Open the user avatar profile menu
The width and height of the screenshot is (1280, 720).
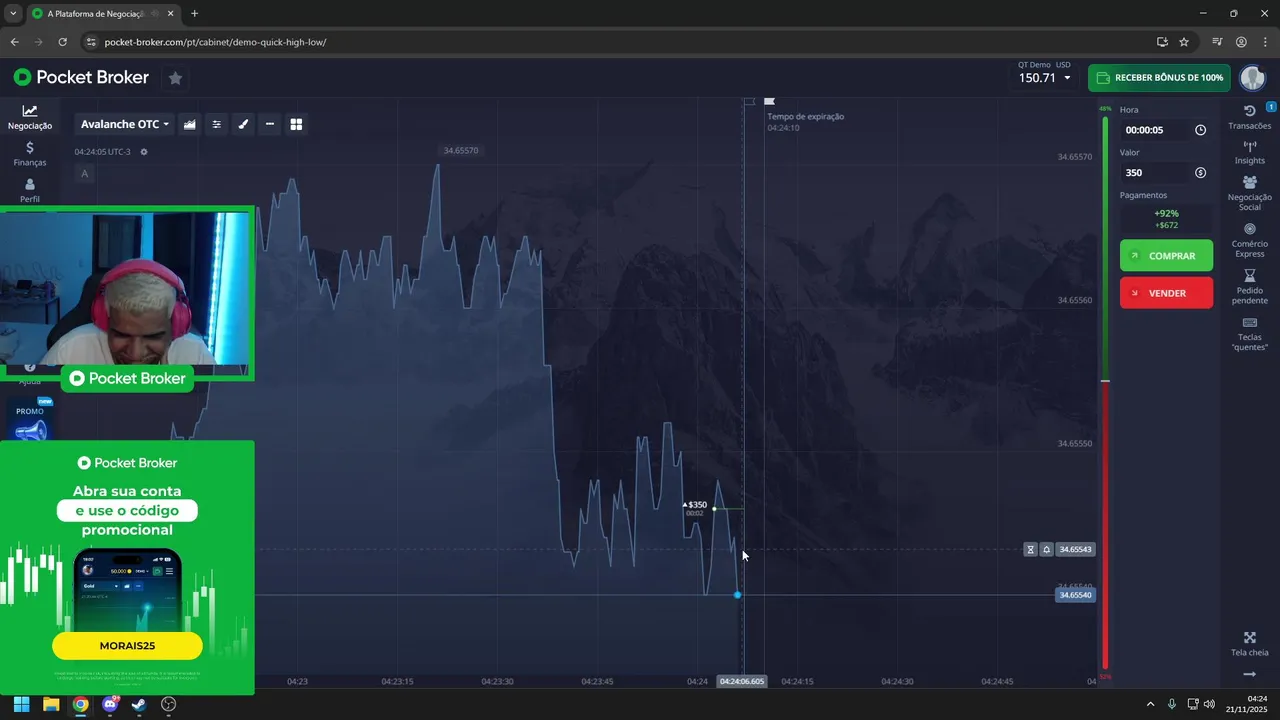1252,77
